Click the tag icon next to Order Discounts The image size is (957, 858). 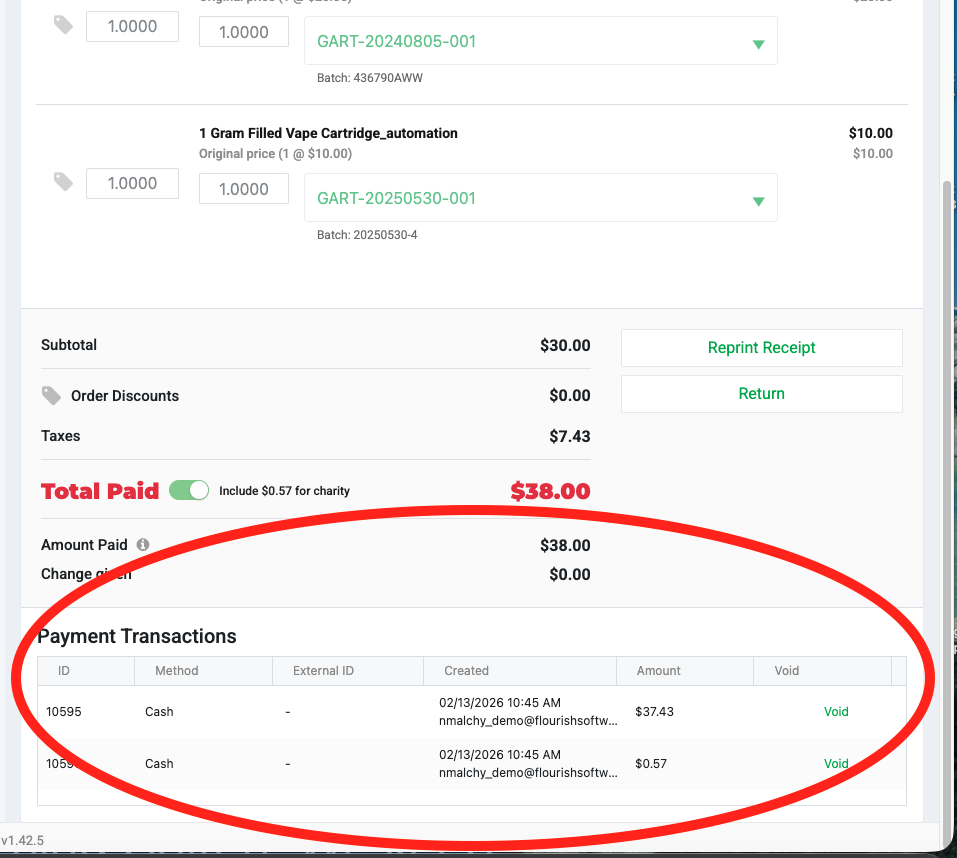(51, 396)
